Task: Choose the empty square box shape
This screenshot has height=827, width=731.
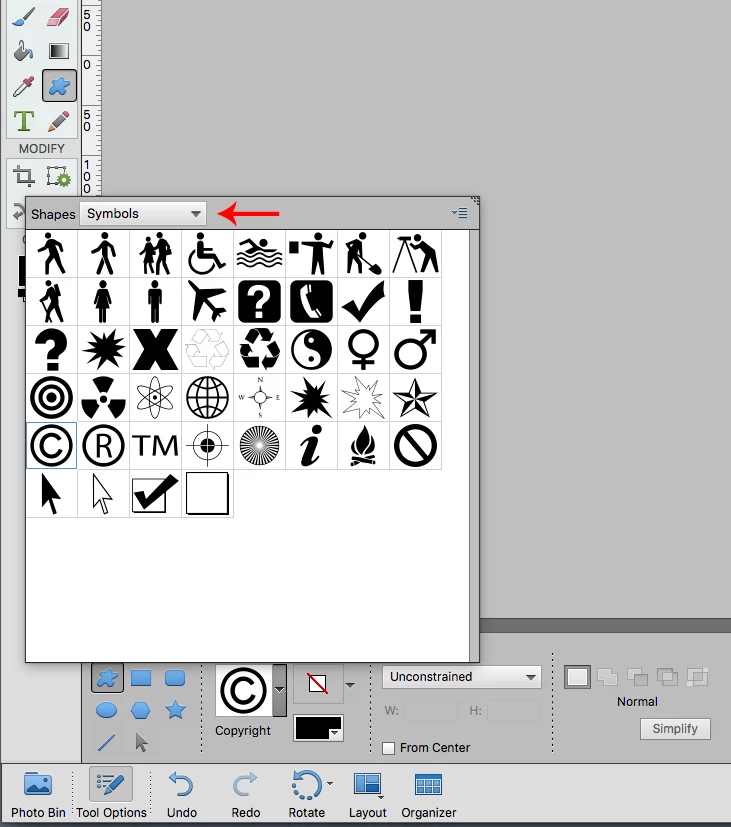Action: coord(207,493)
